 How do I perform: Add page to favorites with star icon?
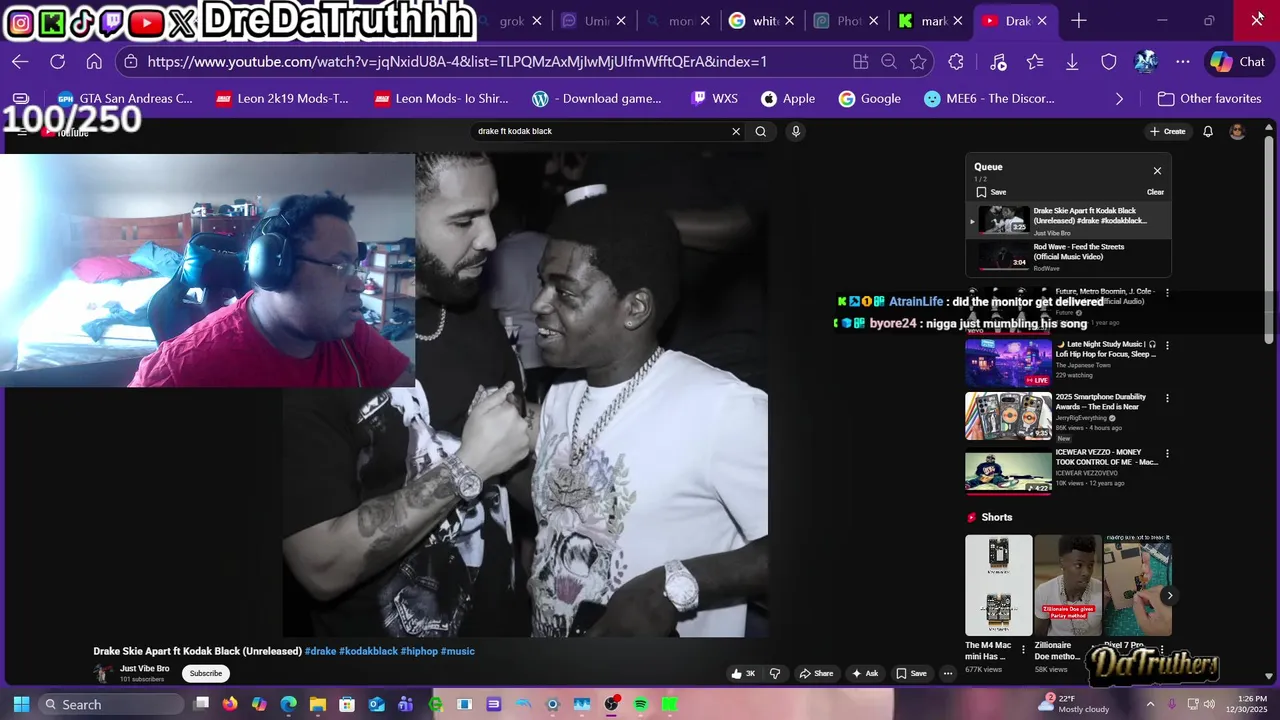click(x=918, y=62)
